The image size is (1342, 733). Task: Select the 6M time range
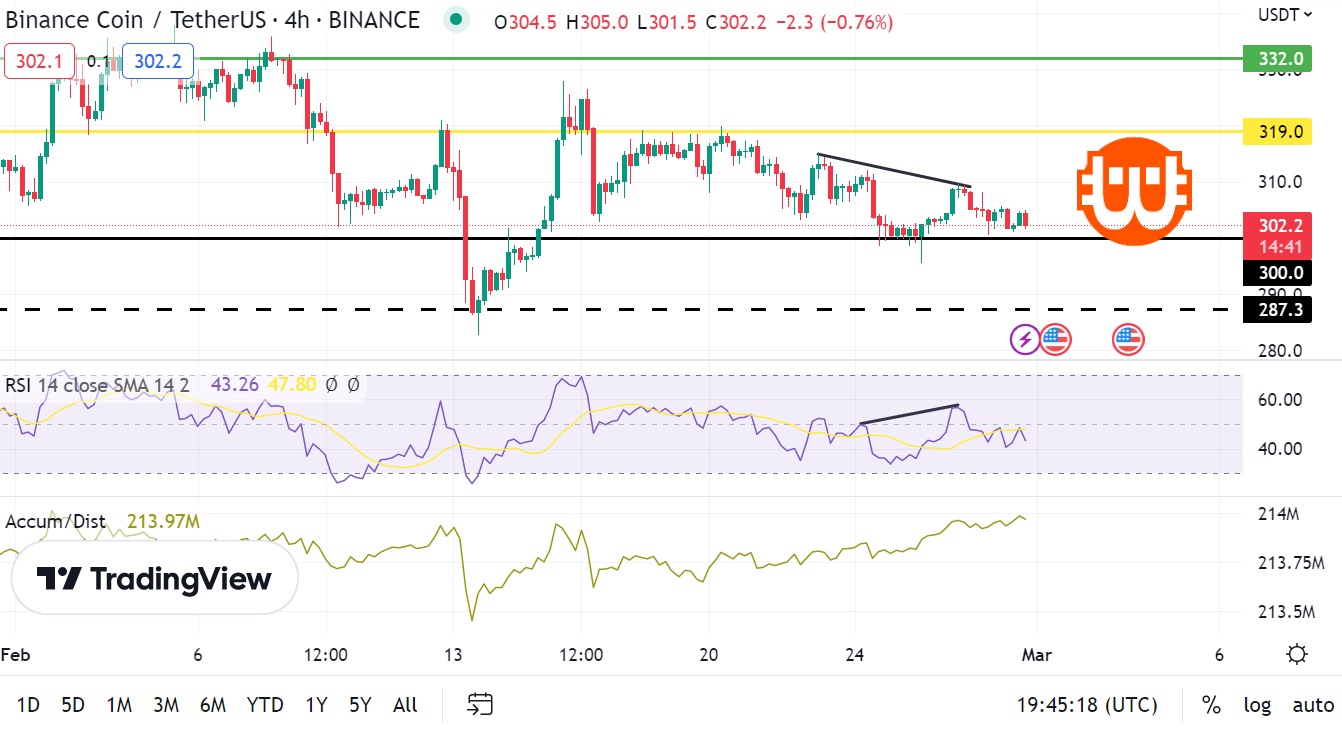(213, 705)
